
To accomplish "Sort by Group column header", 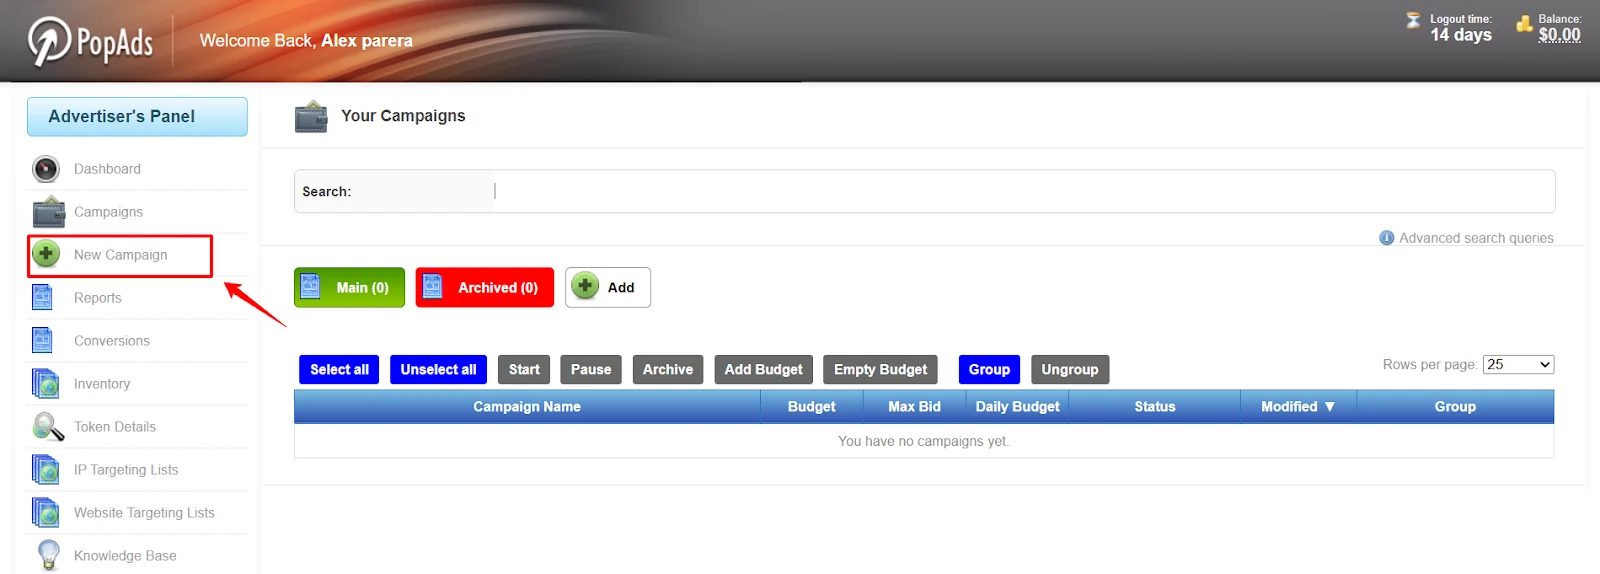I will coord(1455,407).
